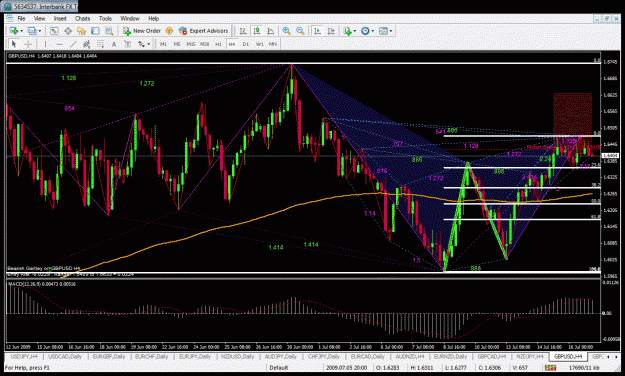
Task: Select the Text Label tool
Action: 128,44
